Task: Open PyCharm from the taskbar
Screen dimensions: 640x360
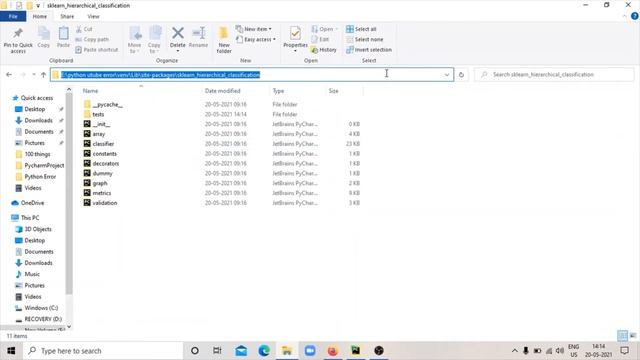Action: (x=356, y=351)
